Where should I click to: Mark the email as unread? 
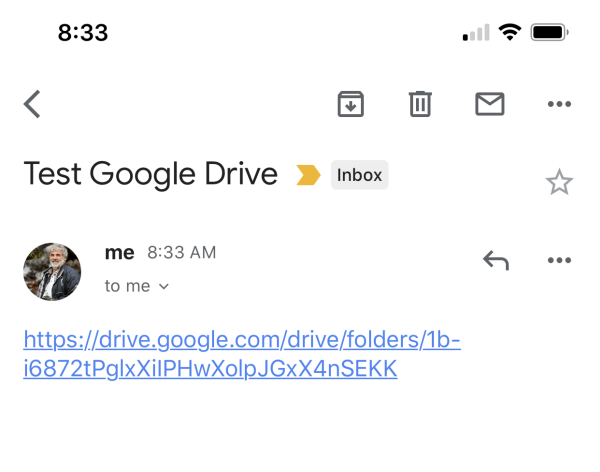(x=489, y=104)
